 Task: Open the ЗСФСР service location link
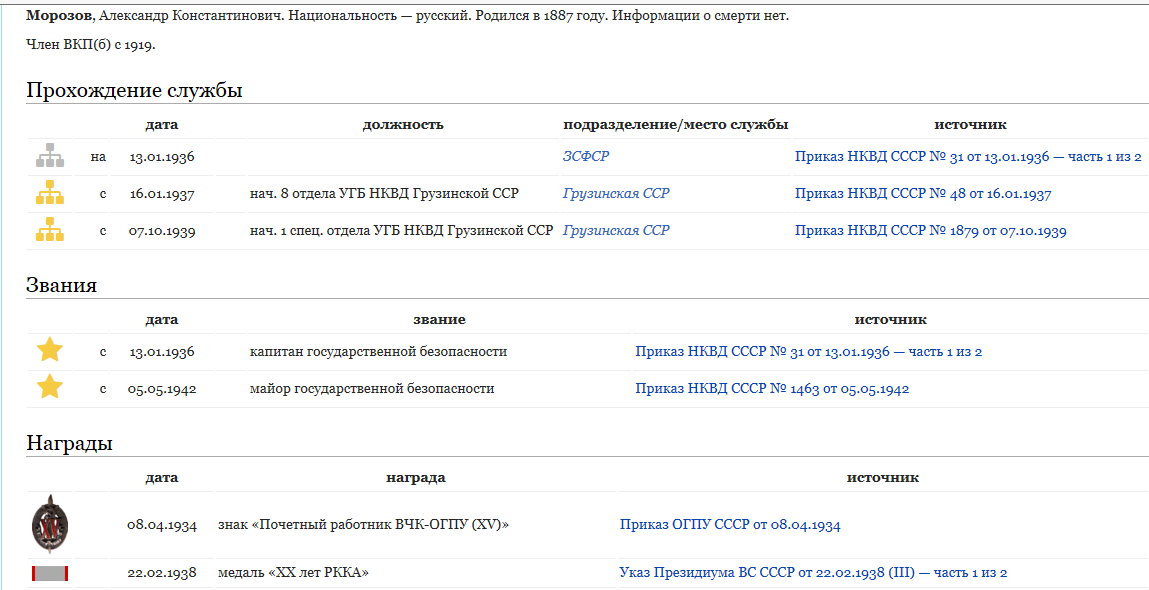[585, 157]
